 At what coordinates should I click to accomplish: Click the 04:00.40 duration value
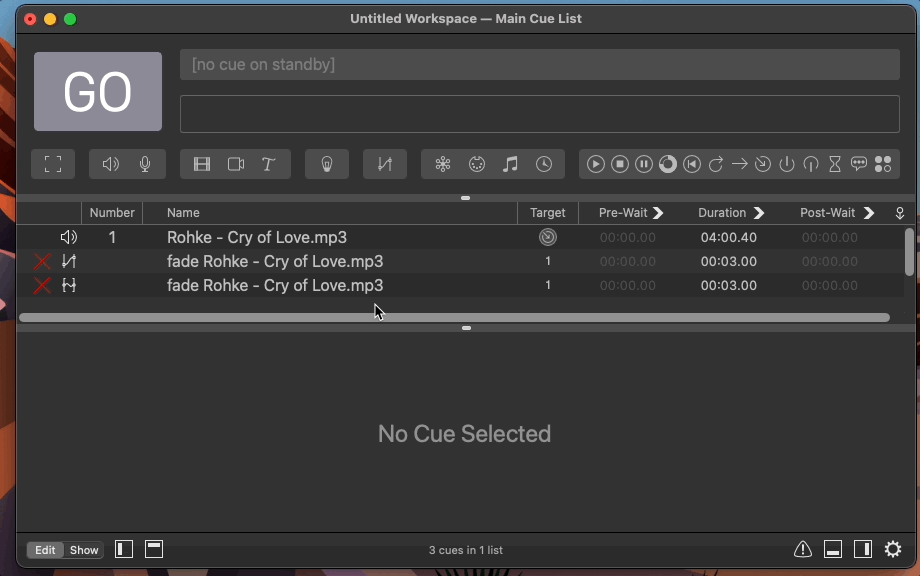pyautogui.click(x=729, y=238)
